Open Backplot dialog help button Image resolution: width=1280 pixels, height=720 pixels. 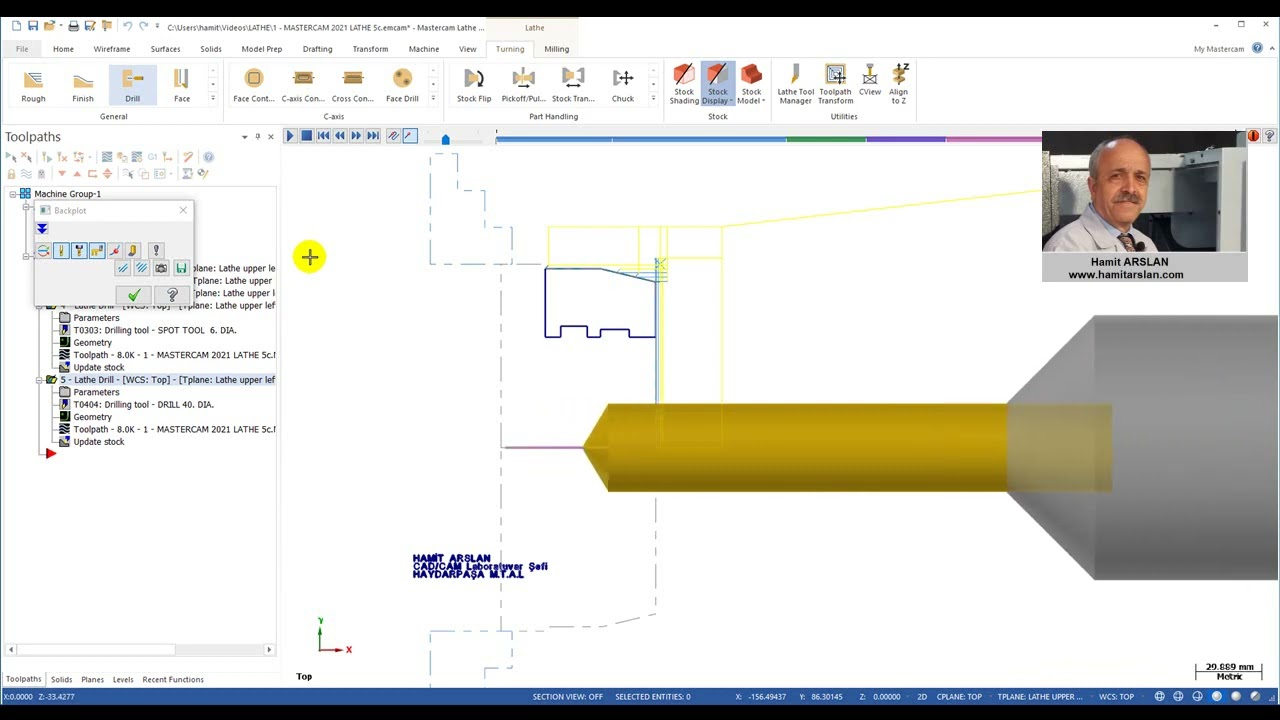[x=172, y=295]
